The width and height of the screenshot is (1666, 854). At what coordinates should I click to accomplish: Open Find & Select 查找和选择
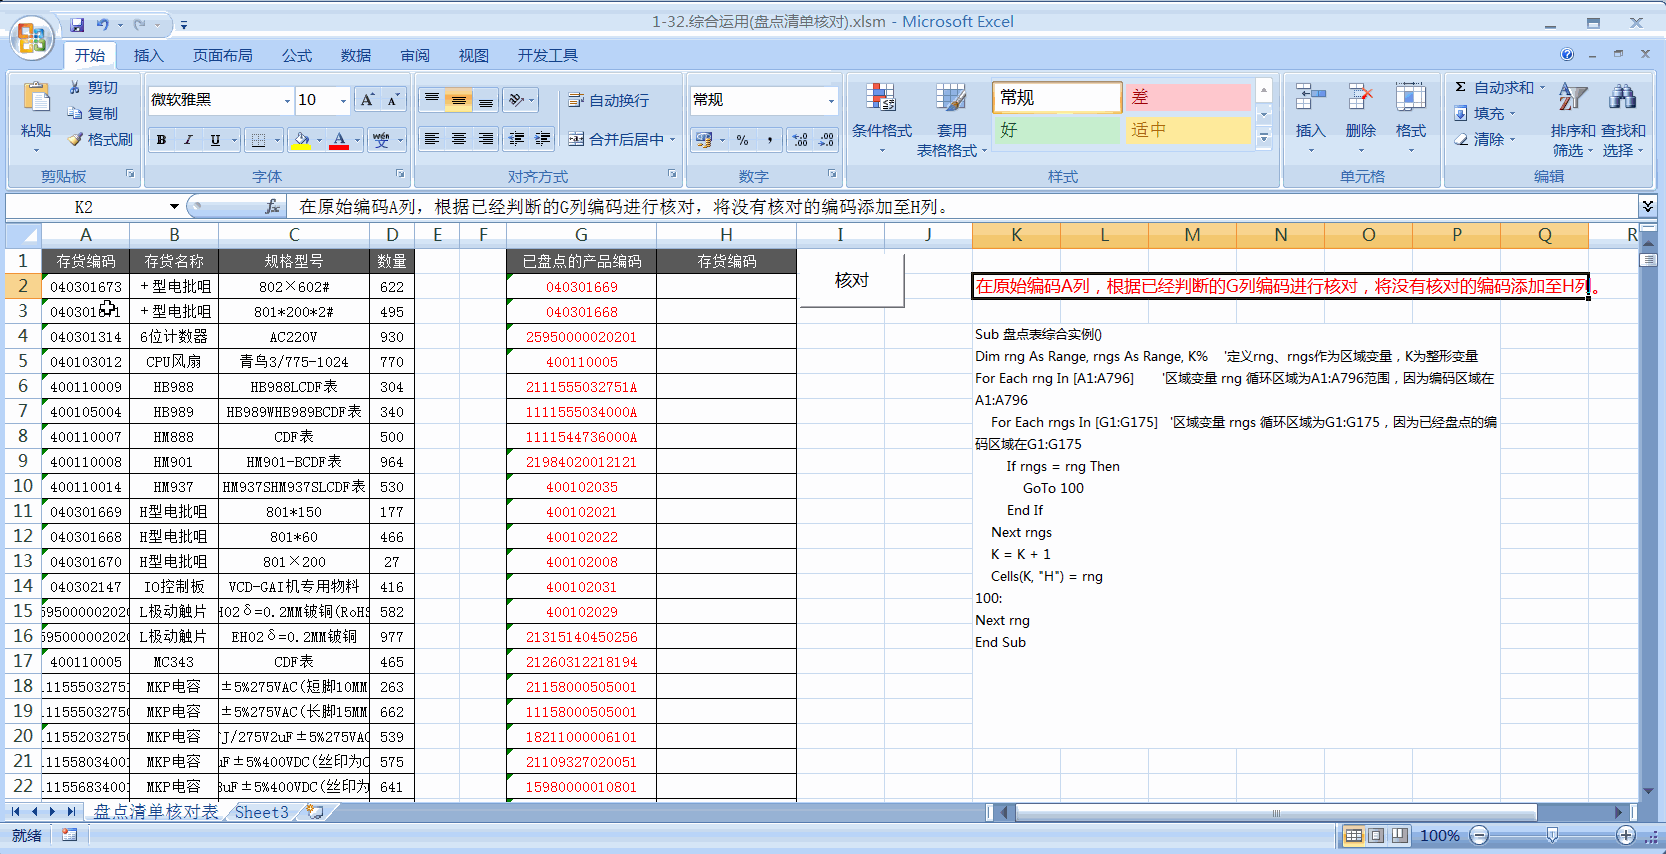tap(1623, 120)
